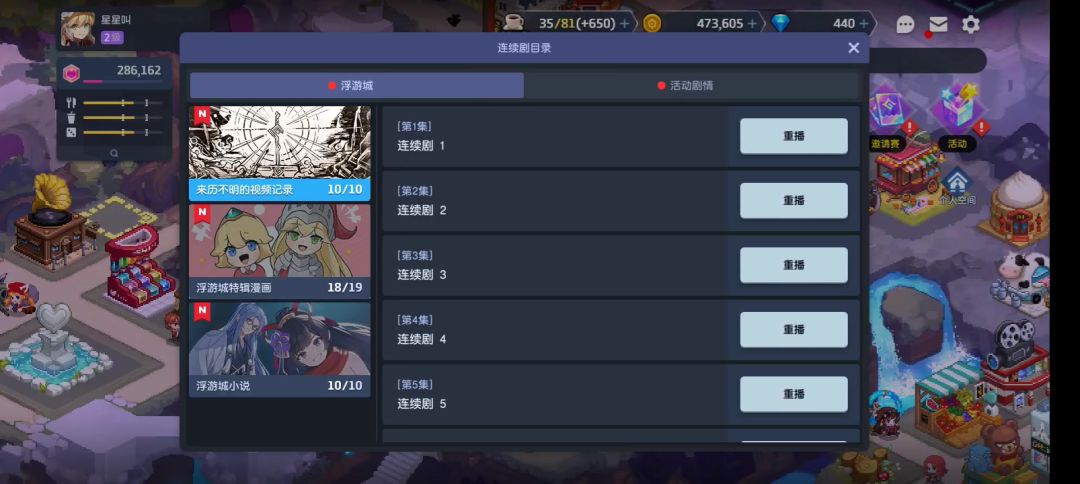Select 来历不明的视频记录 series thumbnail
Screen dimensions: 1080x484
tap(280, 153)
